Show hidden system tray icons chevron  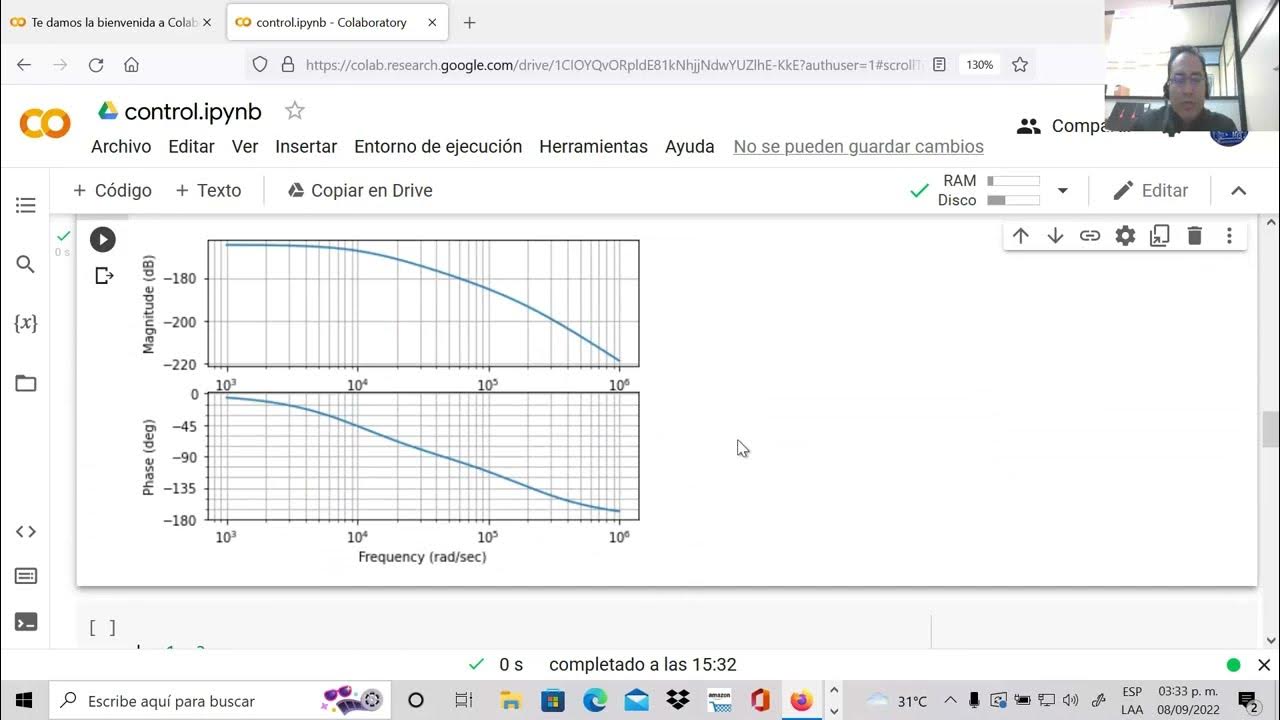[x=950, y=700]
